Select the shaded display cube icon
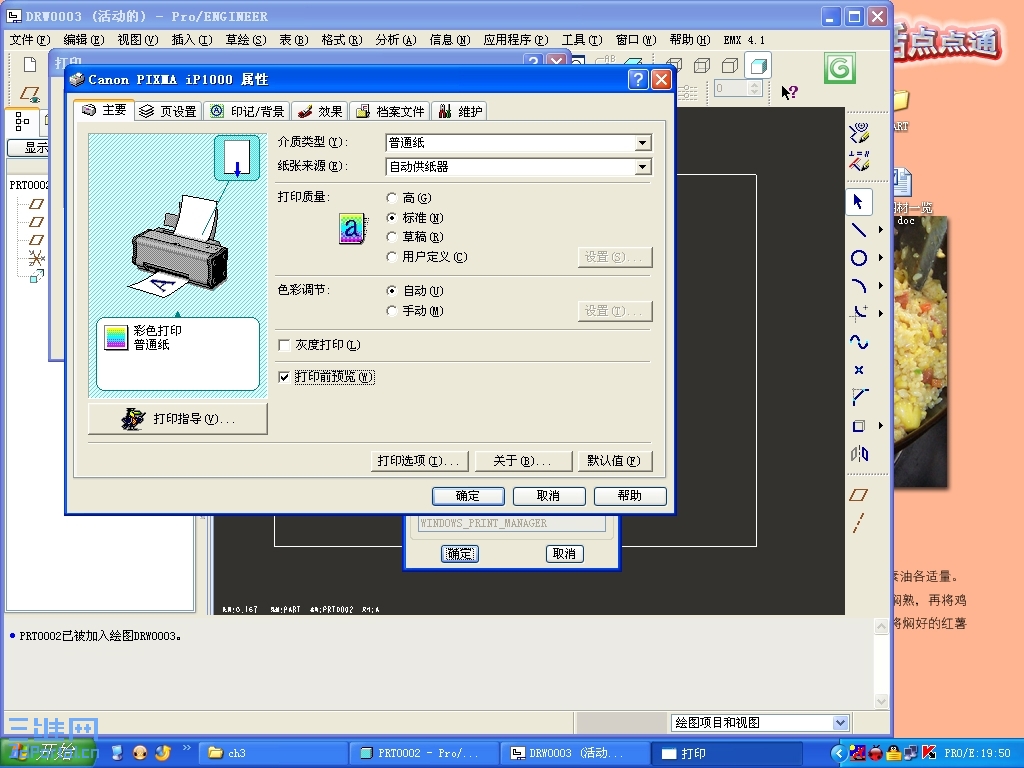This screenshot has width=1024, height=768. [x=758, y=65]
